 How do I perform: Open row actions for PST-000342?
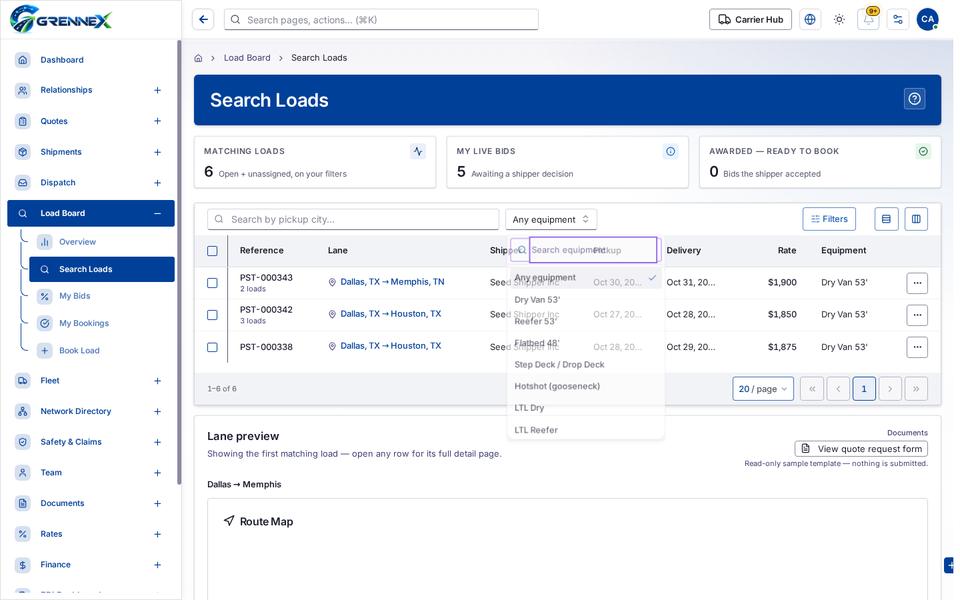tap(917, 315)
